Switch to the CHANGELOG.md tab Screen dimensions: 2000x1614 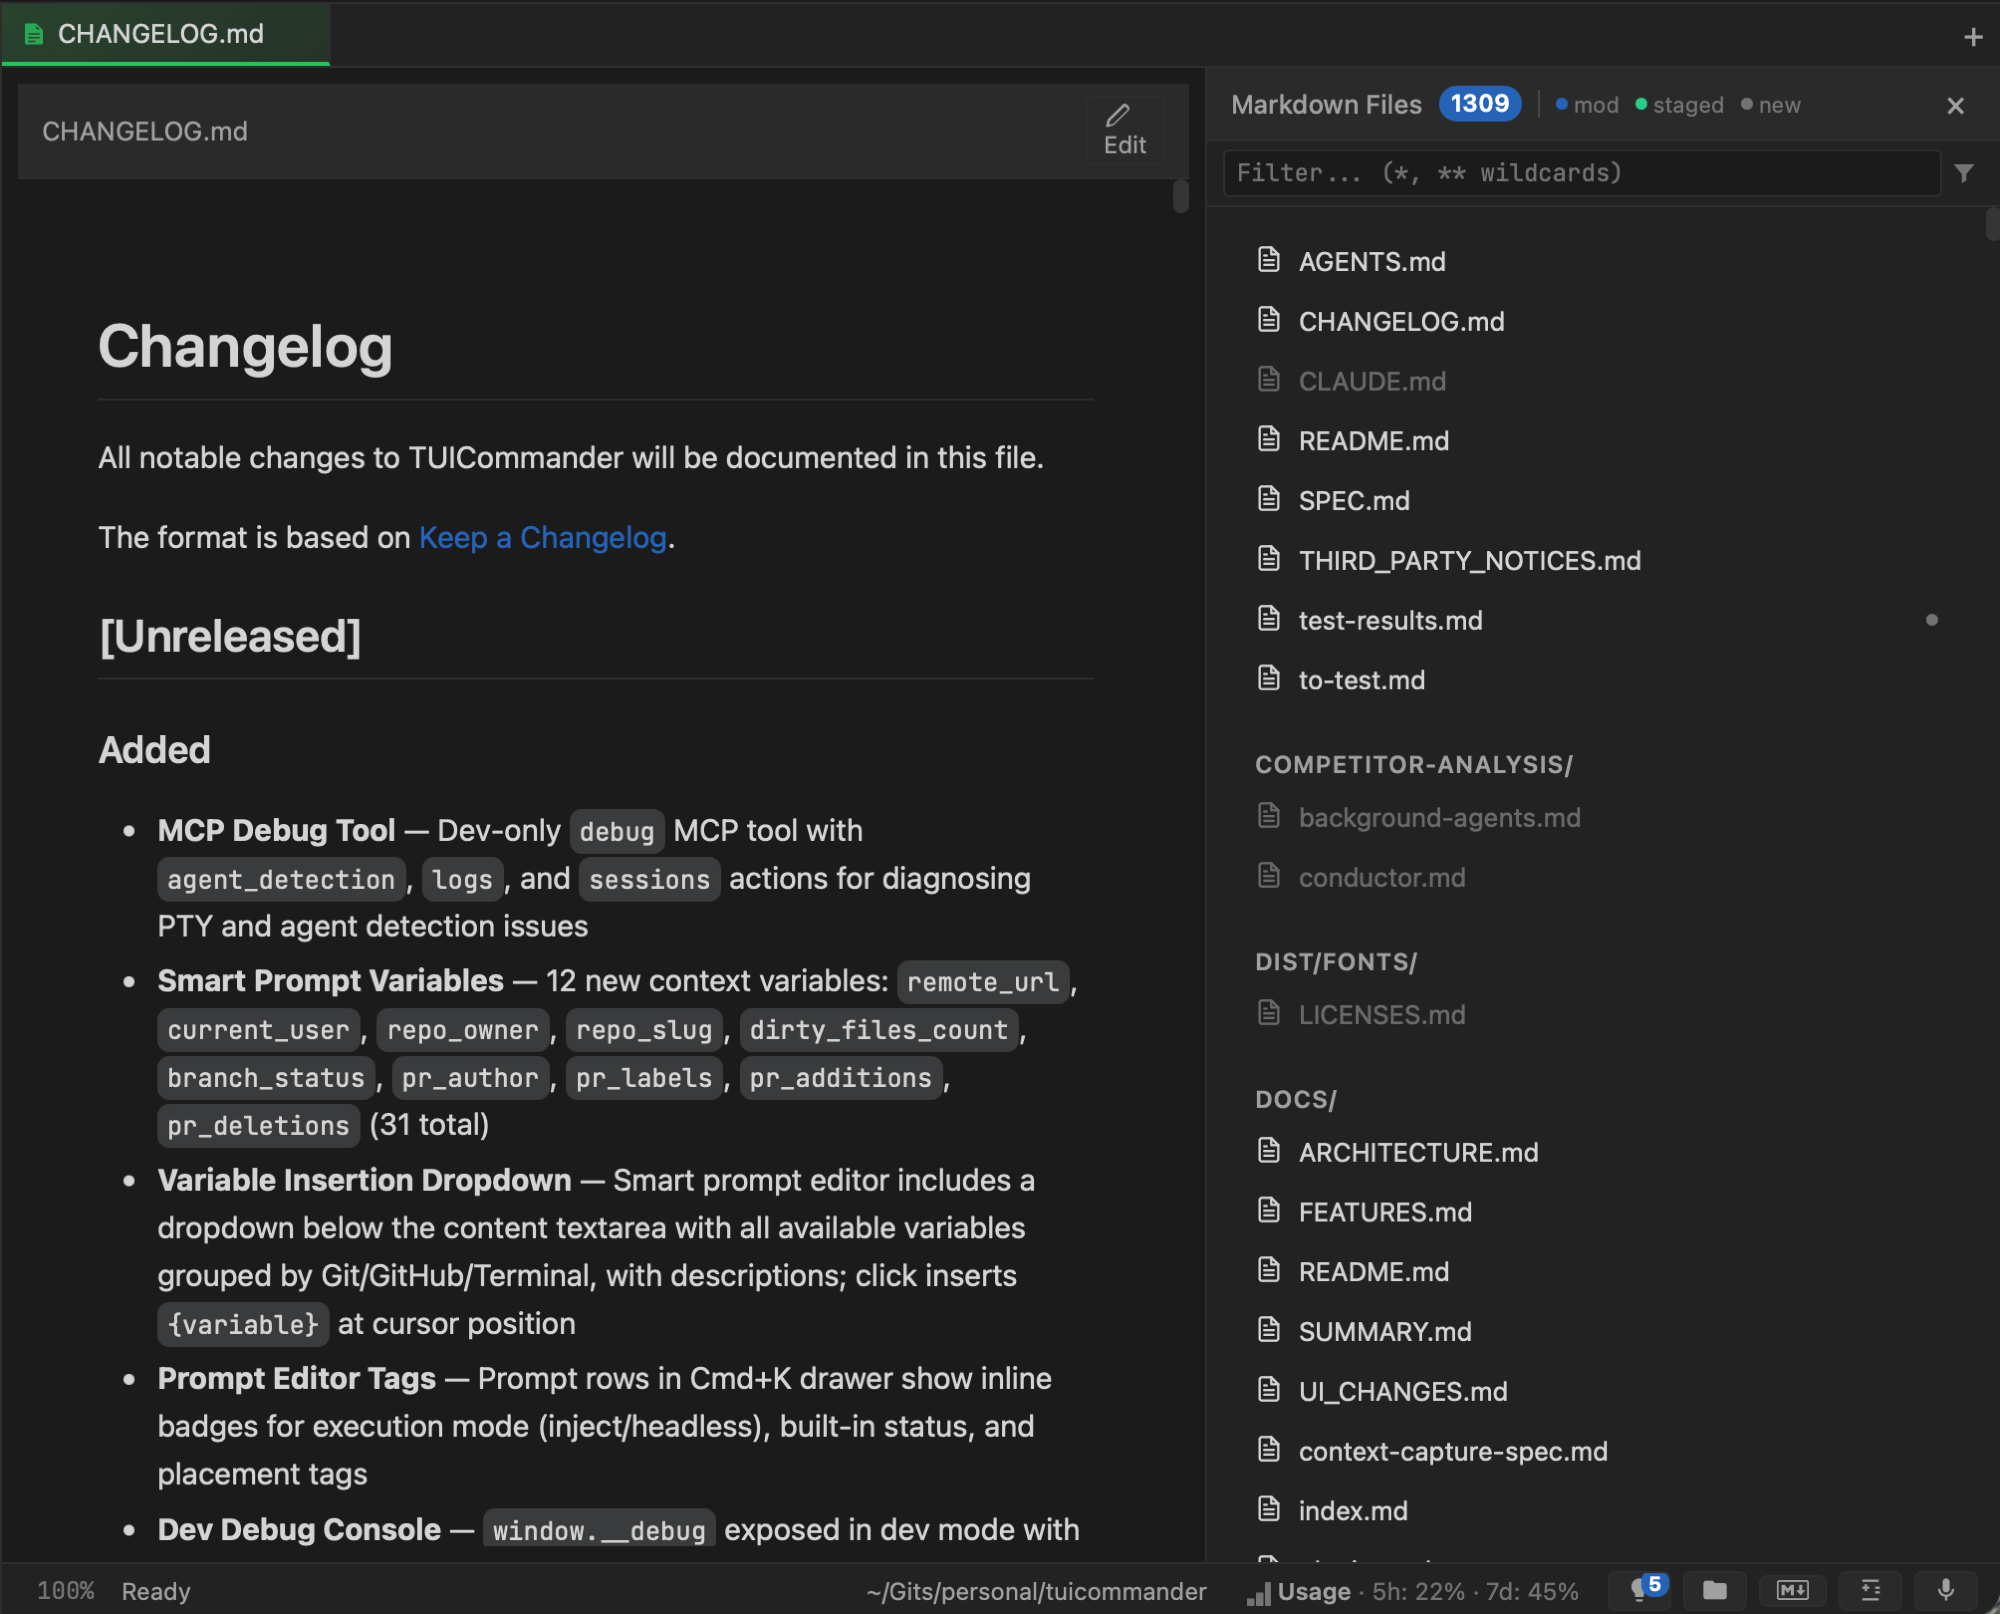click(x=160, y=34)
